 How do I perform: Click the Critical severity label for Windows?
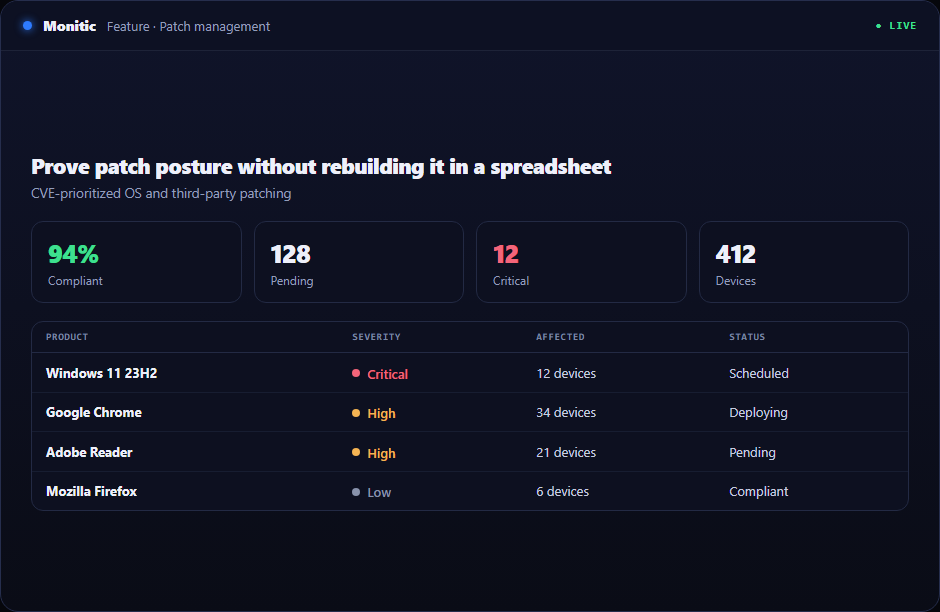pyautogui.click(x=387, y=374)
